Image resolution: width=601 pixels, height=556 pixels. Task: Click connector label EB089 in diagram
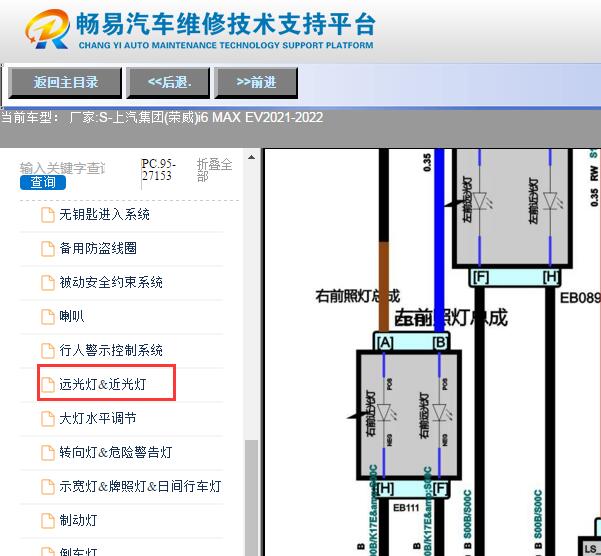coord(580,298)
